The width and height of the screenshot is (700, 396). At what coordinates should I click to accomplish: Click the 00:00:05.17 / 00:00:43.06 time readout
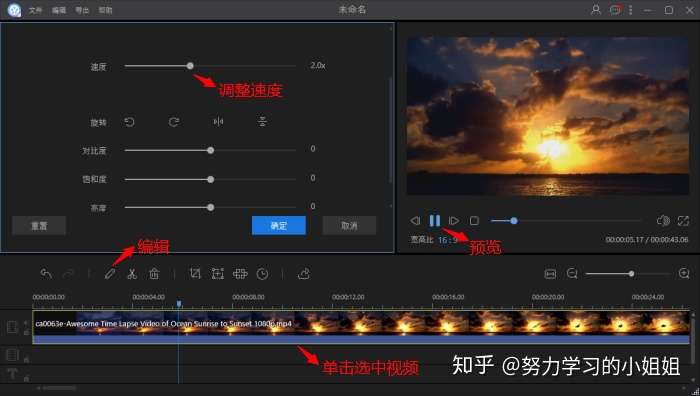pyautogui.click(x=647, y=240)
